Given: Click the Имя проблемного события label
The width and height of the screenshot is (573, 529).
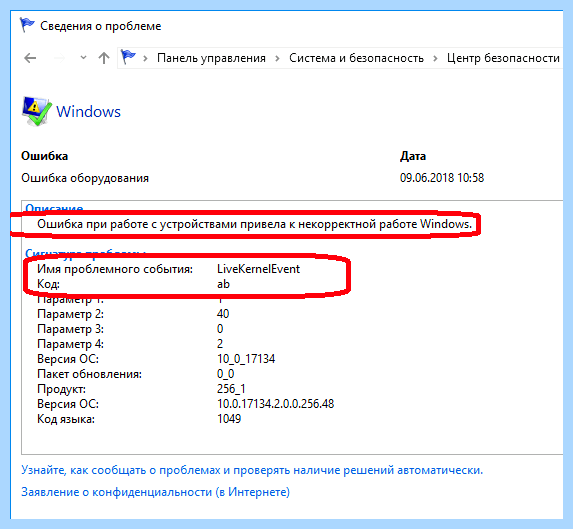Looking at the screenshot, I should click(115, 269).
